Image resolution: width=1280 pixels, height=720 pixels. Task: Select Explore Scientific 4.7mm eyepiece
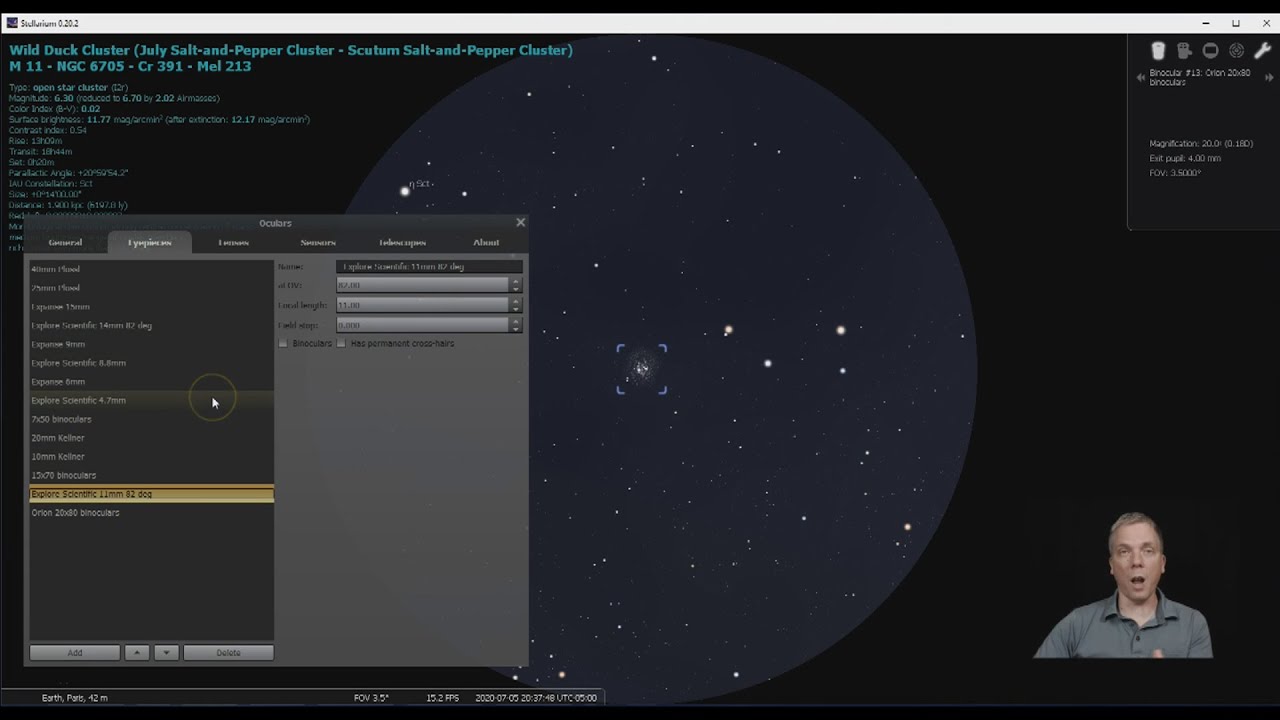151,400
